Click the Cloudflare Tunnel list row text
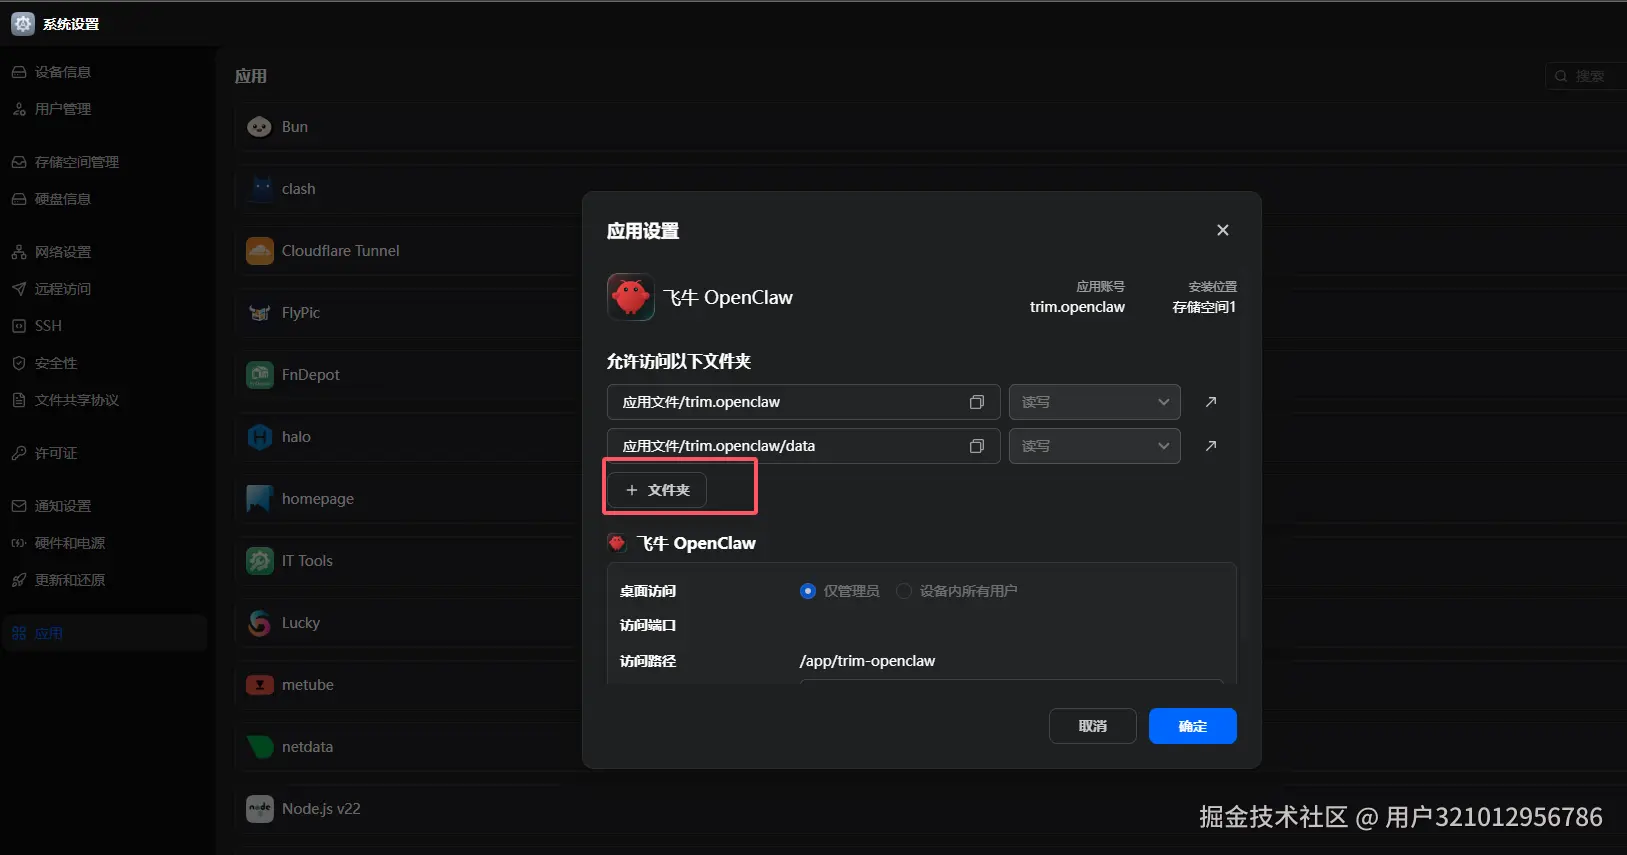Viewport: 1627px width, 855px height. [x=340, y=251]
